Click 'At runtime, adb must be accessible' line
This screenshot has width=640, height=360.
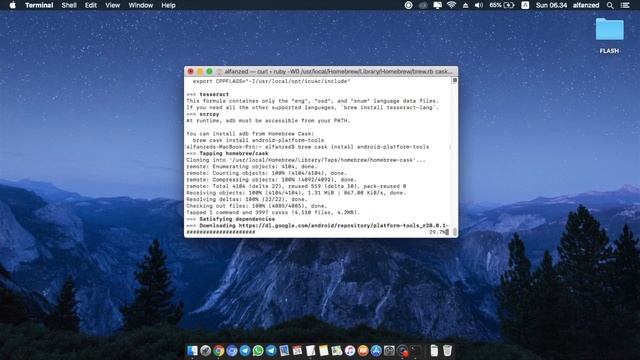click(x=268, y=120)
